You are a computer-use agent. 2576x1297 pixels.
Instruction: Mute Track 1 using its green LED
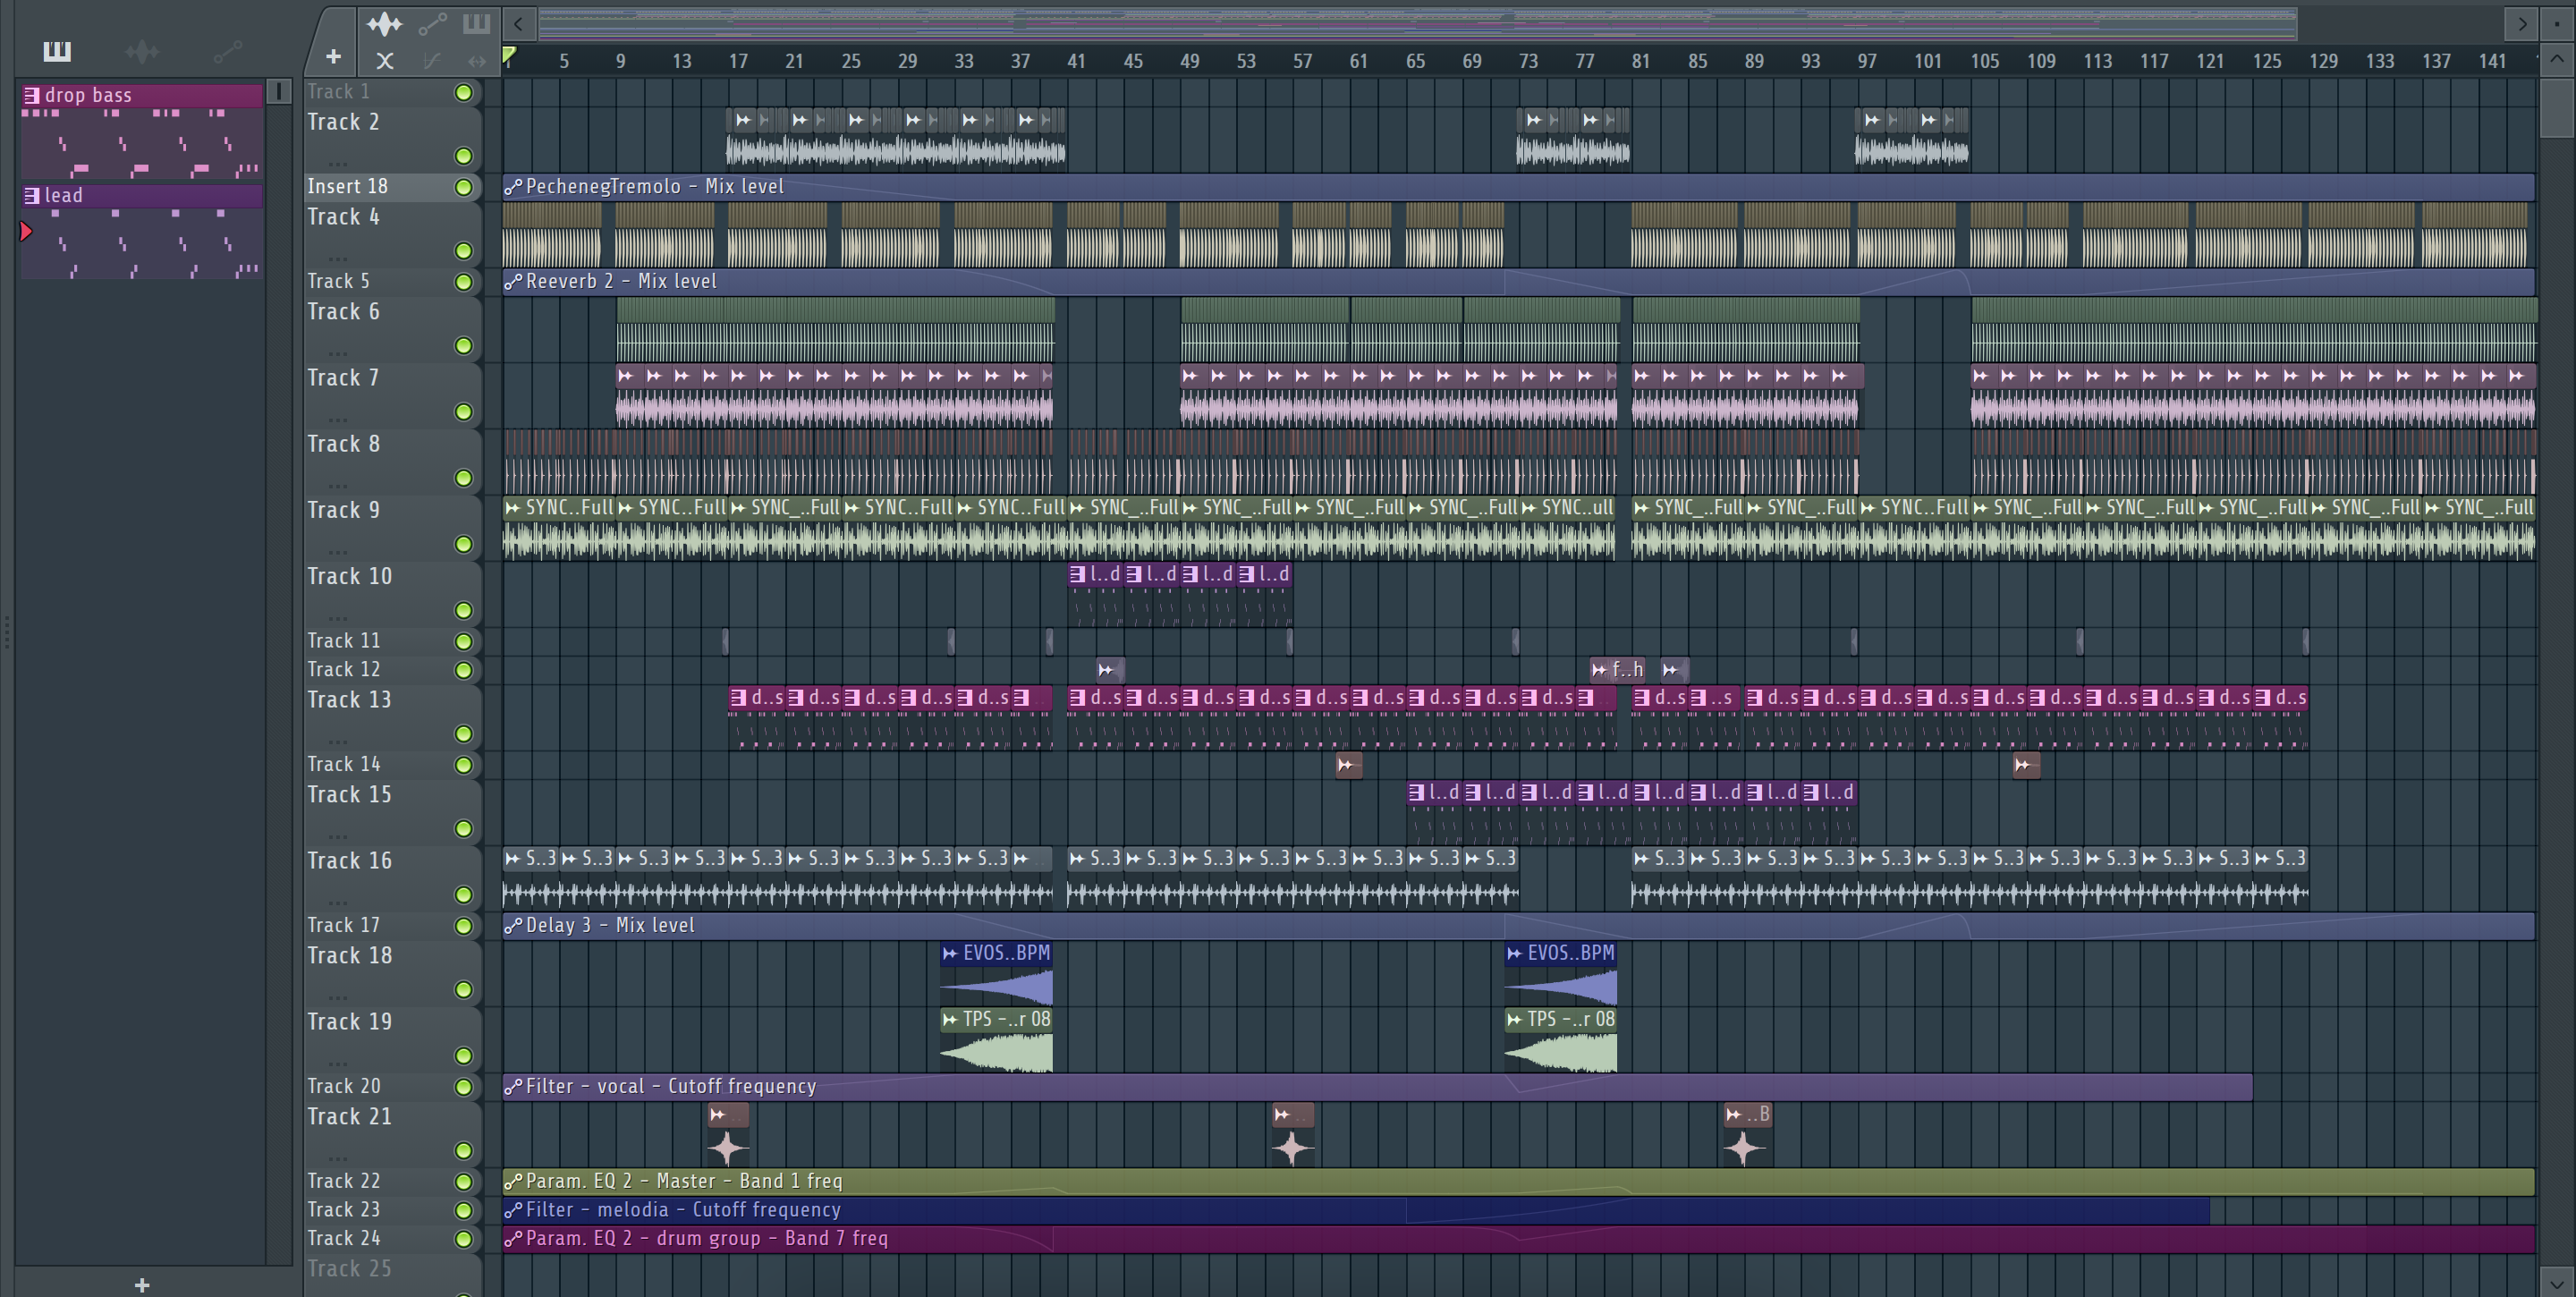pos(463,92)
